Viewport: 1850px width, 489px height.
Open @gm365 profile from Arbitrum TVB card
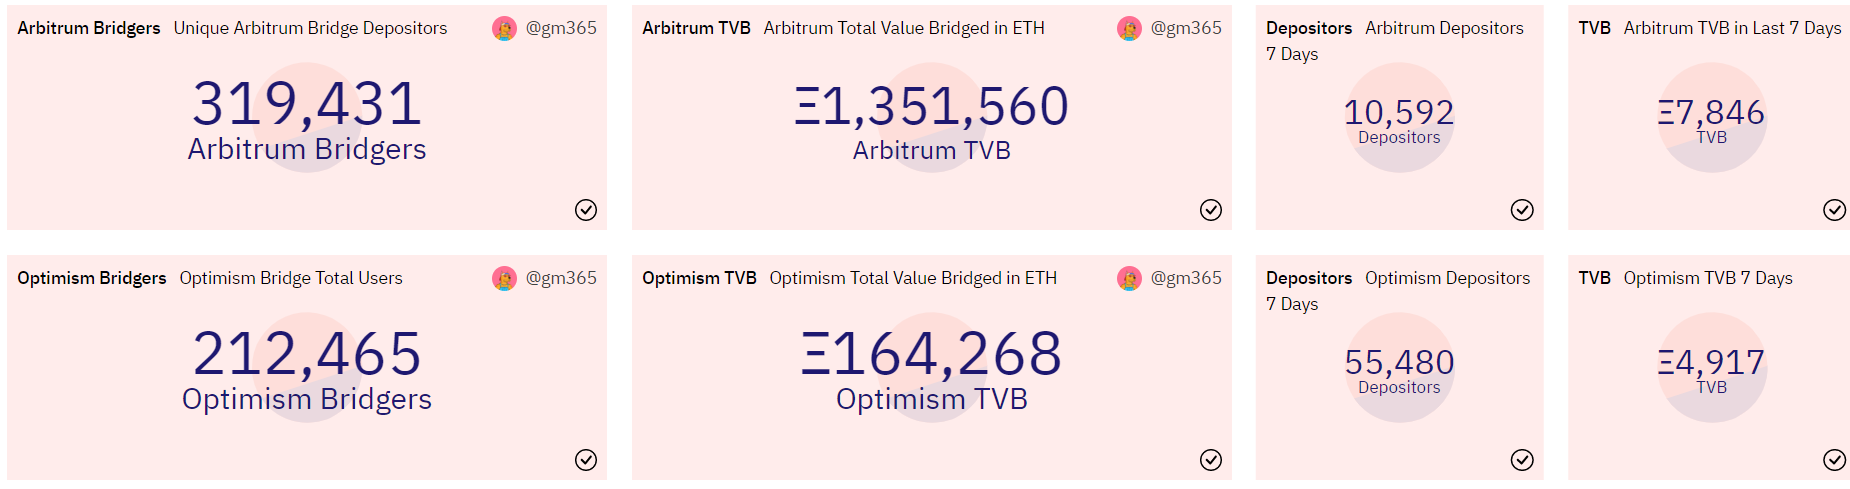[x=1186, y=28]
